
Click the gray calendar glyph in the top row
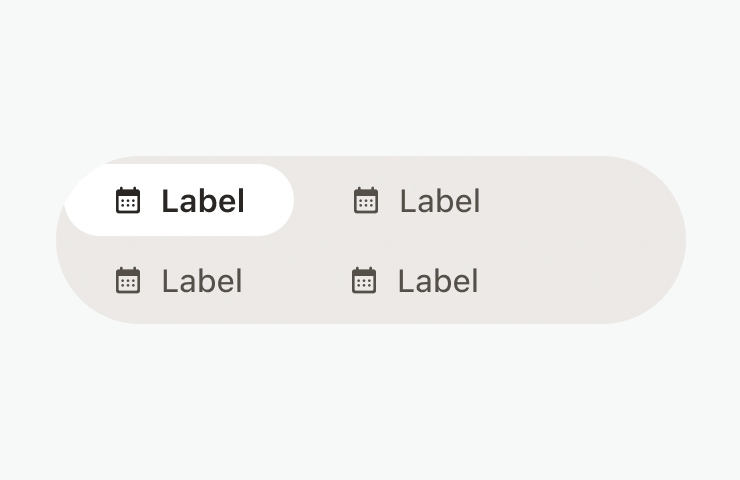point(366,201)
